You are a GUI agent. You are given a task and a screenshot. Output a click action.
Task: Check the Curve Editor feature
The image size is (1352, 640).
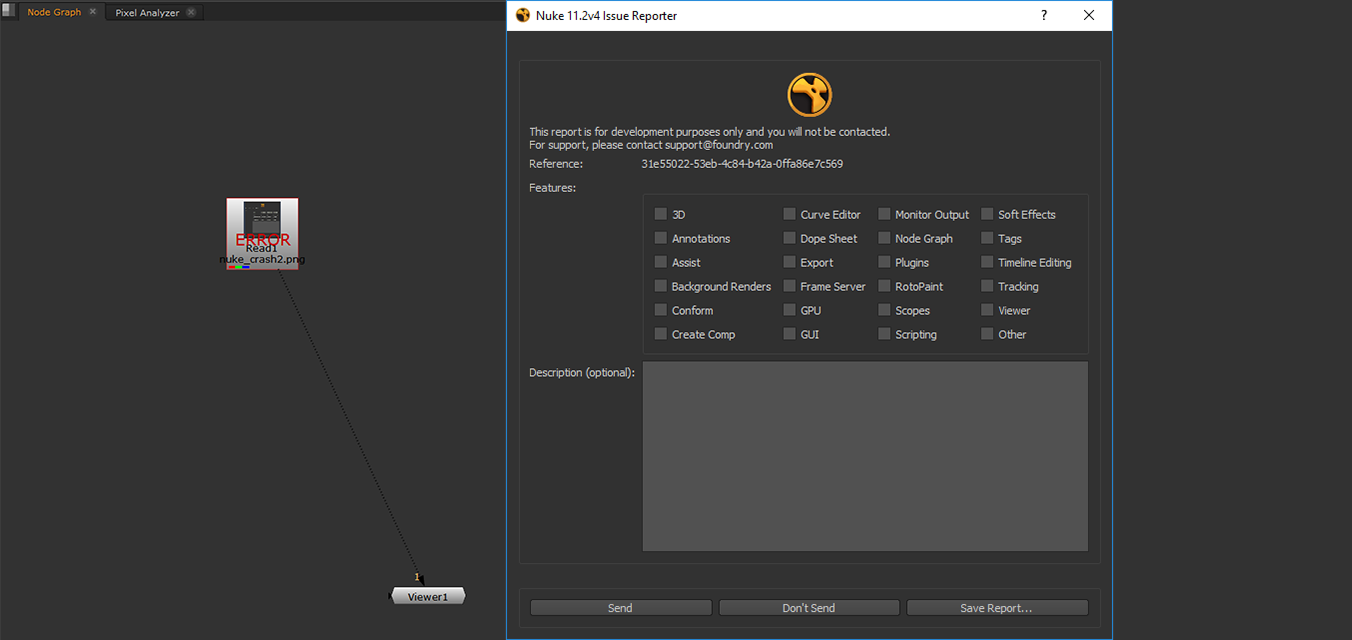[789, 214]
